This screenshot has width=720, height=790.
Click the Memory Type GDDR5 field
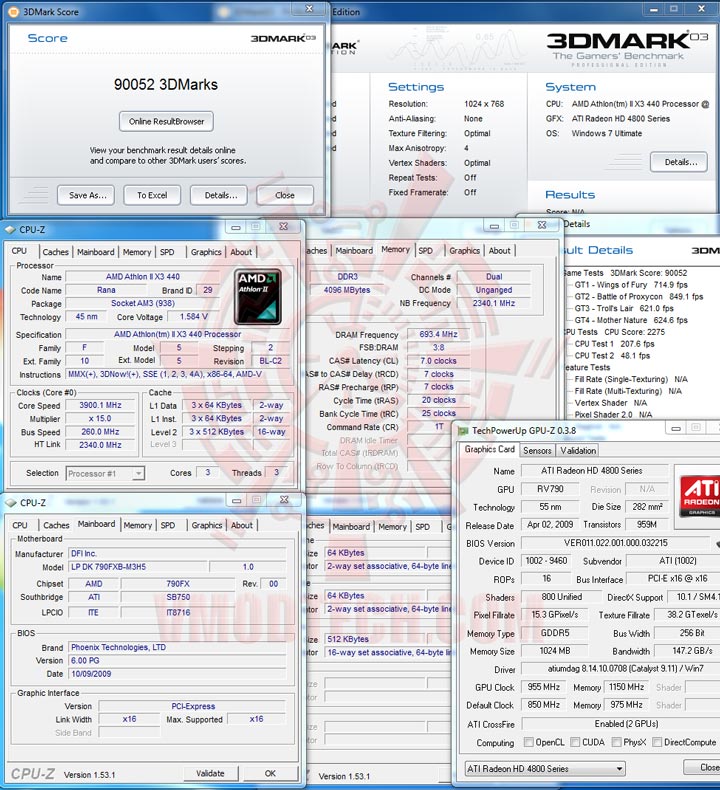555,633
